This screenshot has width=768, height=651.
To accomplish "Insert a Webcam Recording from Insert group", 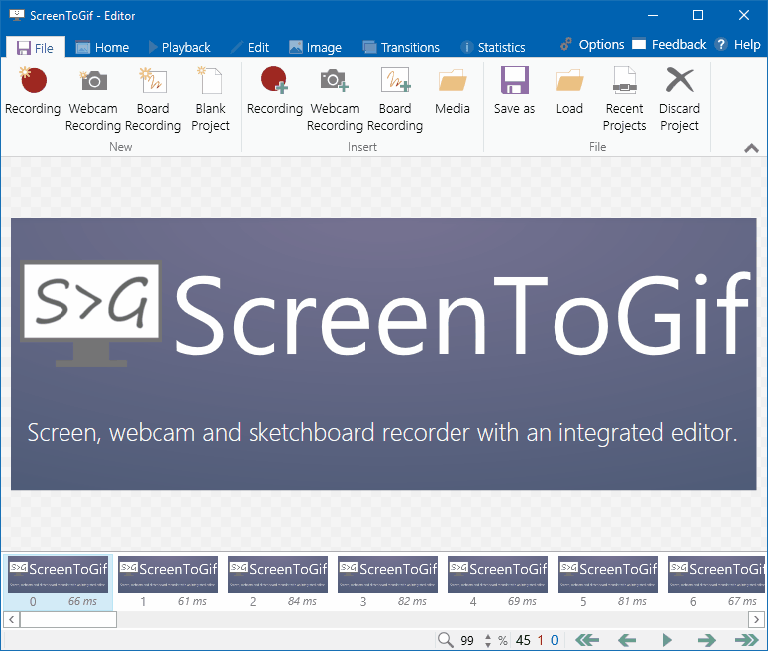I will (335, 99).
